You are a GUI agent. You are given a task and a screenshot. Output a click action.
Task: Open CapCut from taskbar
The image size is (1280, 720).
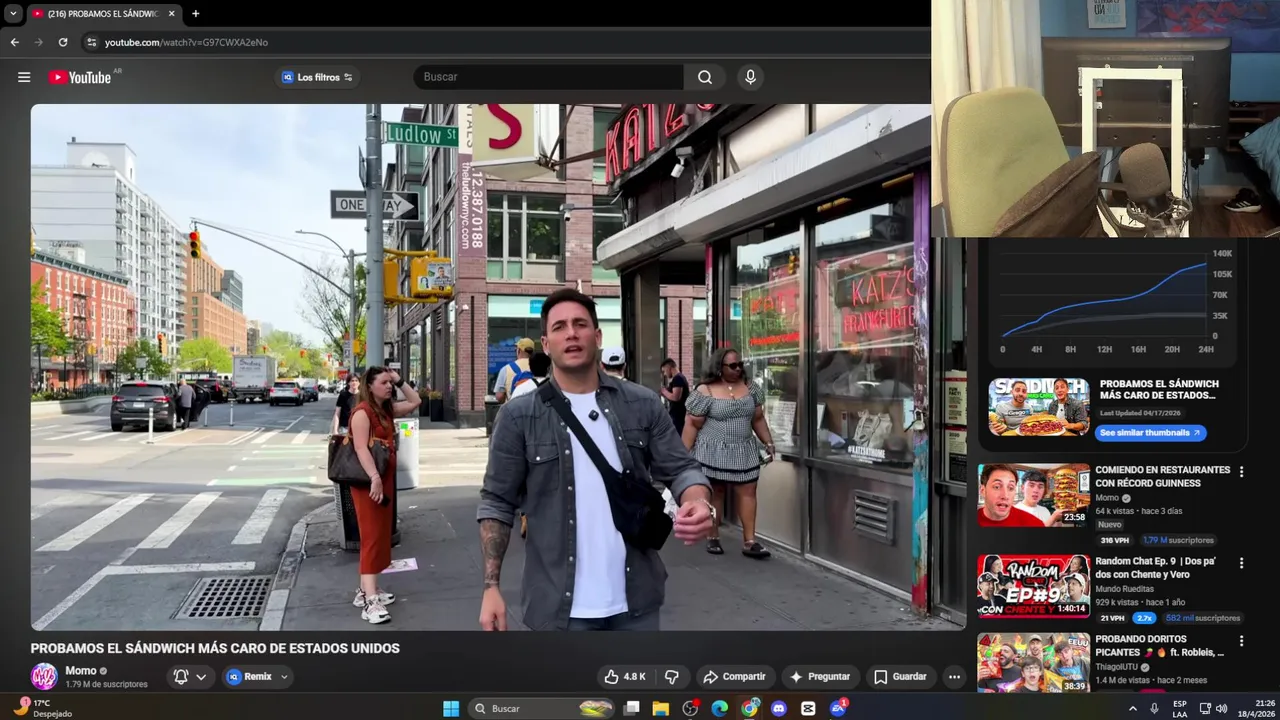coord(808,708)
